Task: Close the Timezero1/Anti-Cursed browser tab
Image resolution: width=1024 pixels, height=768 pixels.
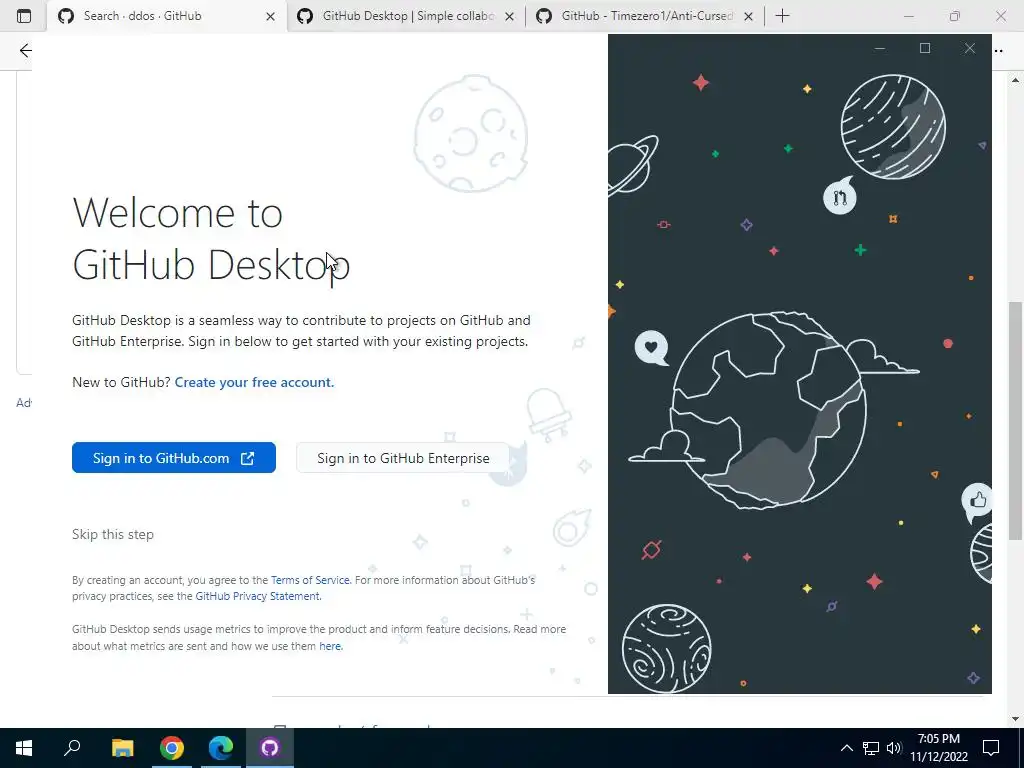Action: (x=748, y=16)
